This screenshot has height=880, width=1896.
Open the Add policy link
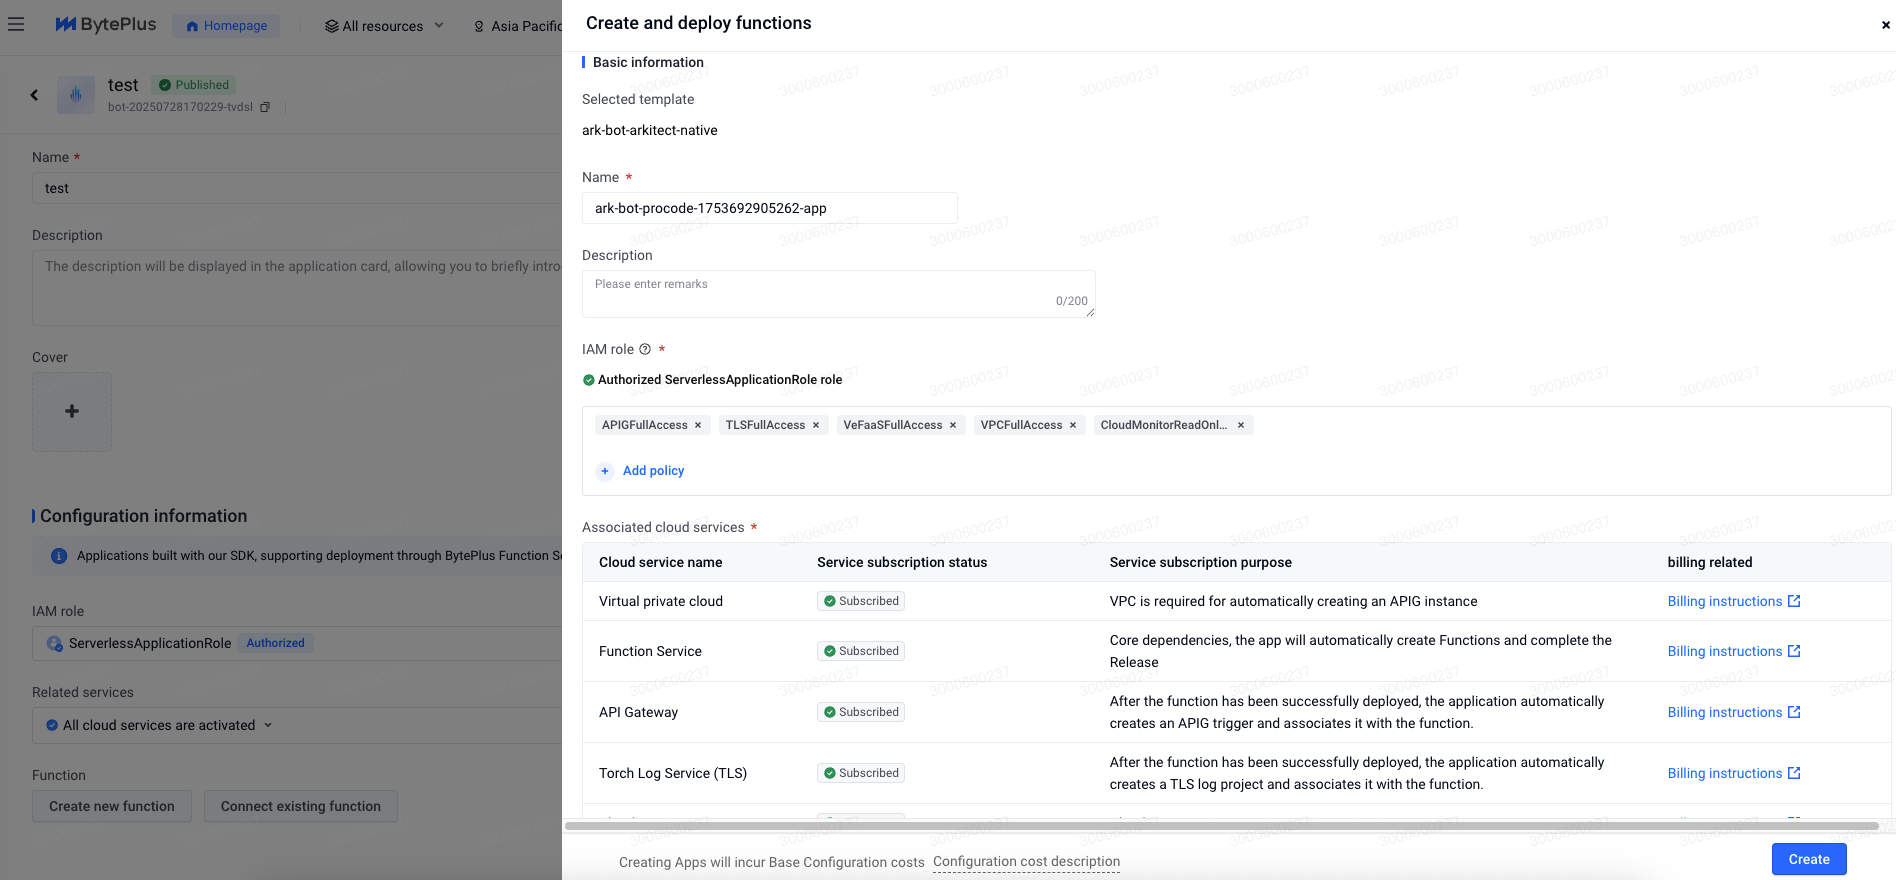pos(653,471)
